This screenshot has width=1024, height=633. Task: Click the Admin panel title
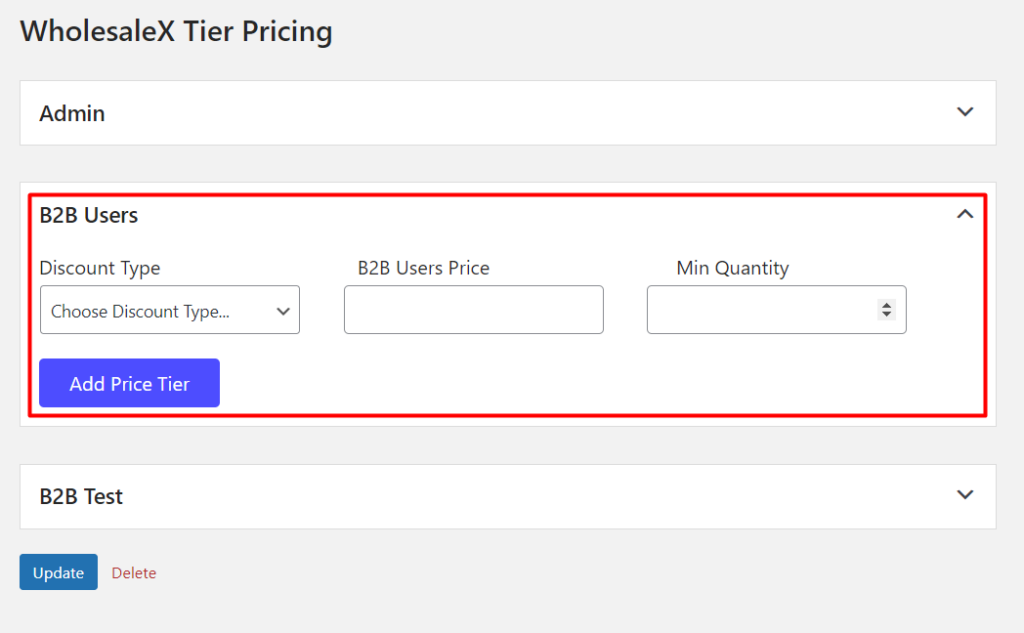72,113
